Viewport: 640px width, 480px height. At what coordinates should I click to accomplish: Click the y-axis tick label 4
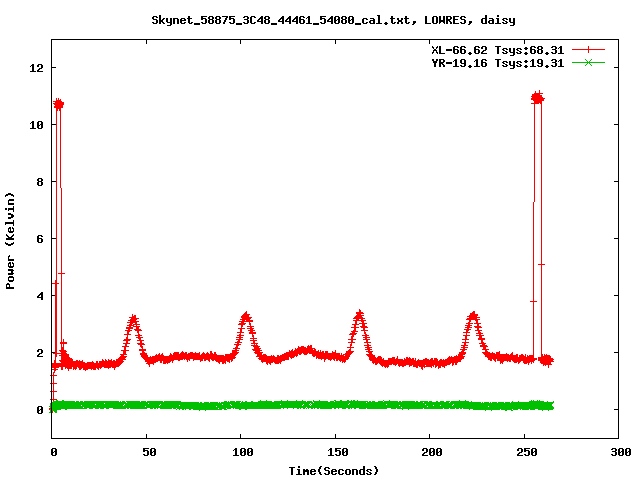(40, 296)
